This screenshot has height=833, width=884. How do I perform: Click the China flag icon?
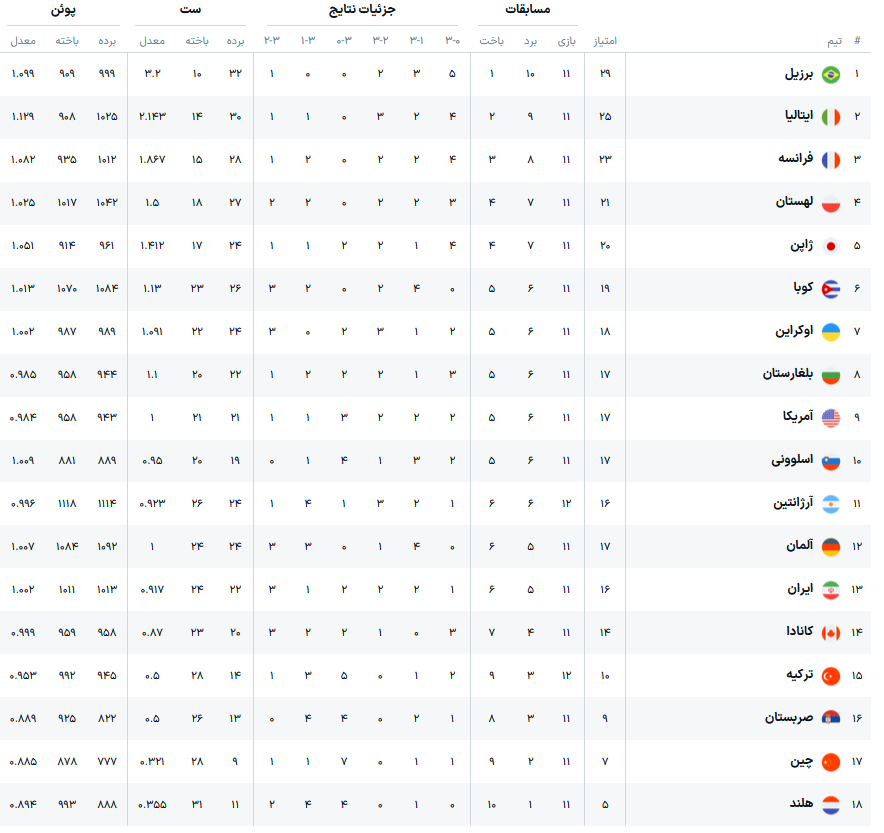click(830, 762)
